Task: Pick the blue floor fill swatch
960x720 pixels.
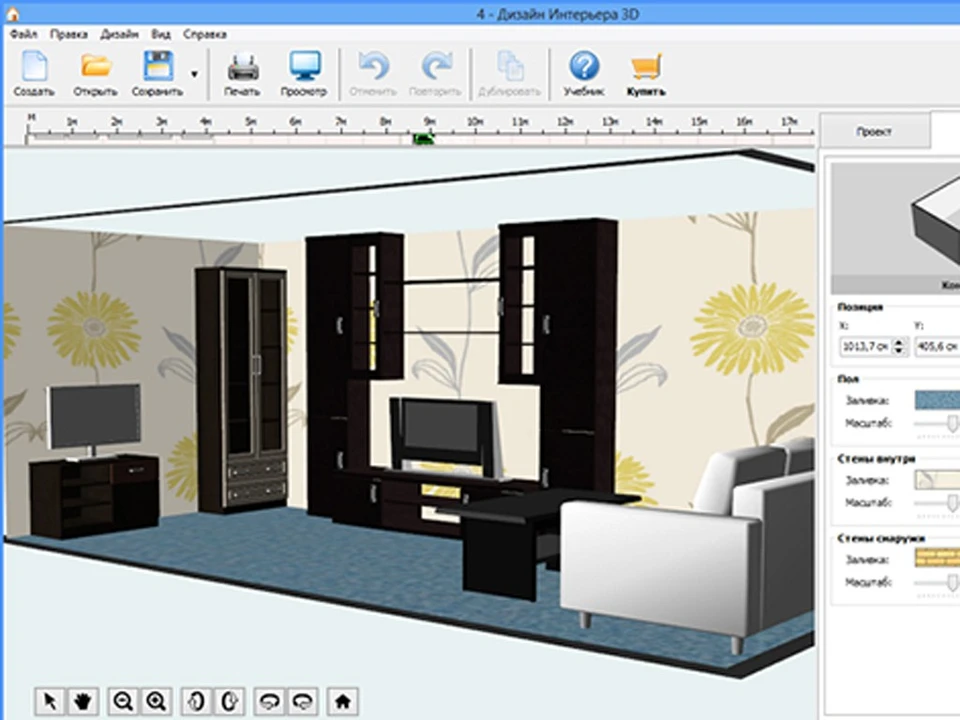Action: pos(937,400)
